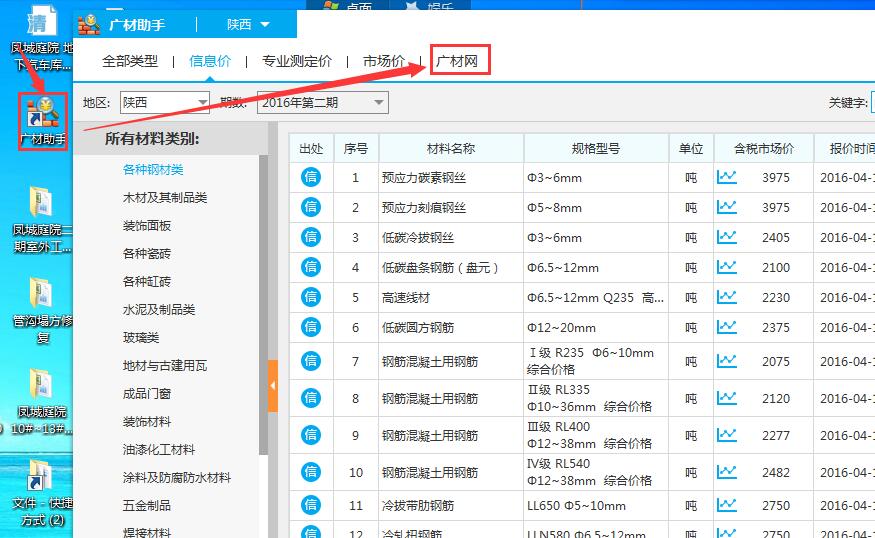Click the category list vertical scrollbar
875x538 pixels.
point(263,304)
